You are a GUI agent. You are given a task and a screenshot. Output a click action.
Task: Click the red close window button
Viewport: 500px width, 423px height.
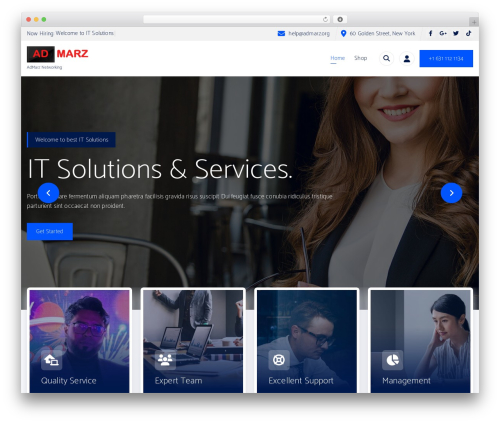pos(29,19)
